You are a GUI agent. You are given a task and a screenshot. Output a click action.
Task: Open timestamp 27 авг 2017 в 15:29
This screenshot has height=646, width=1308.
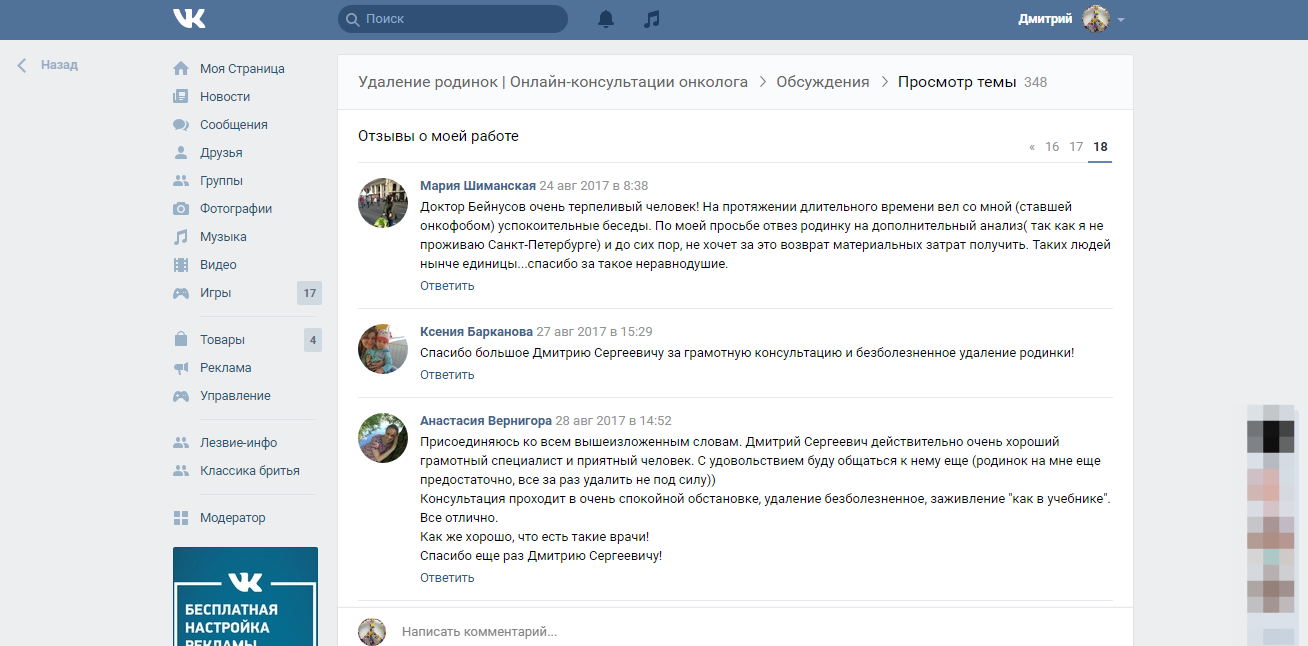coord(594,331)
